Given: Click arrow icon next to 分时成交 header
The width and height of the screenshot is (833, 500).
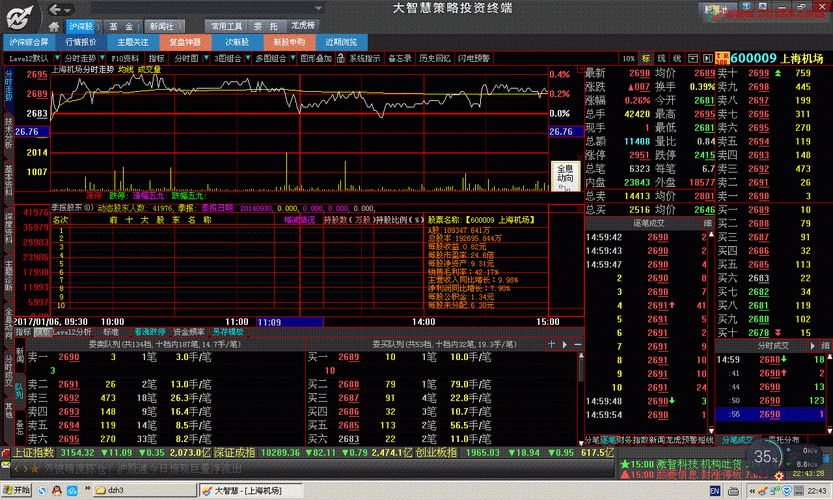Looking at the screenshot, I should 812,345.
